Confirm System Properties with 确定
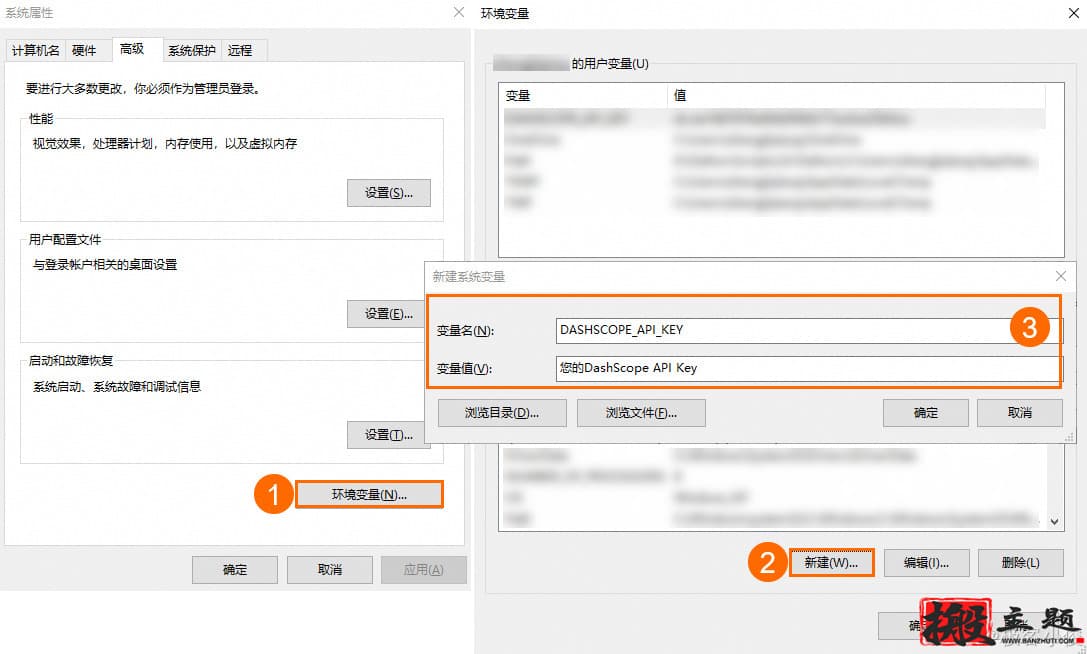Screen dimensions: 1087x654 pyautogui.click(x=234, y=569)
